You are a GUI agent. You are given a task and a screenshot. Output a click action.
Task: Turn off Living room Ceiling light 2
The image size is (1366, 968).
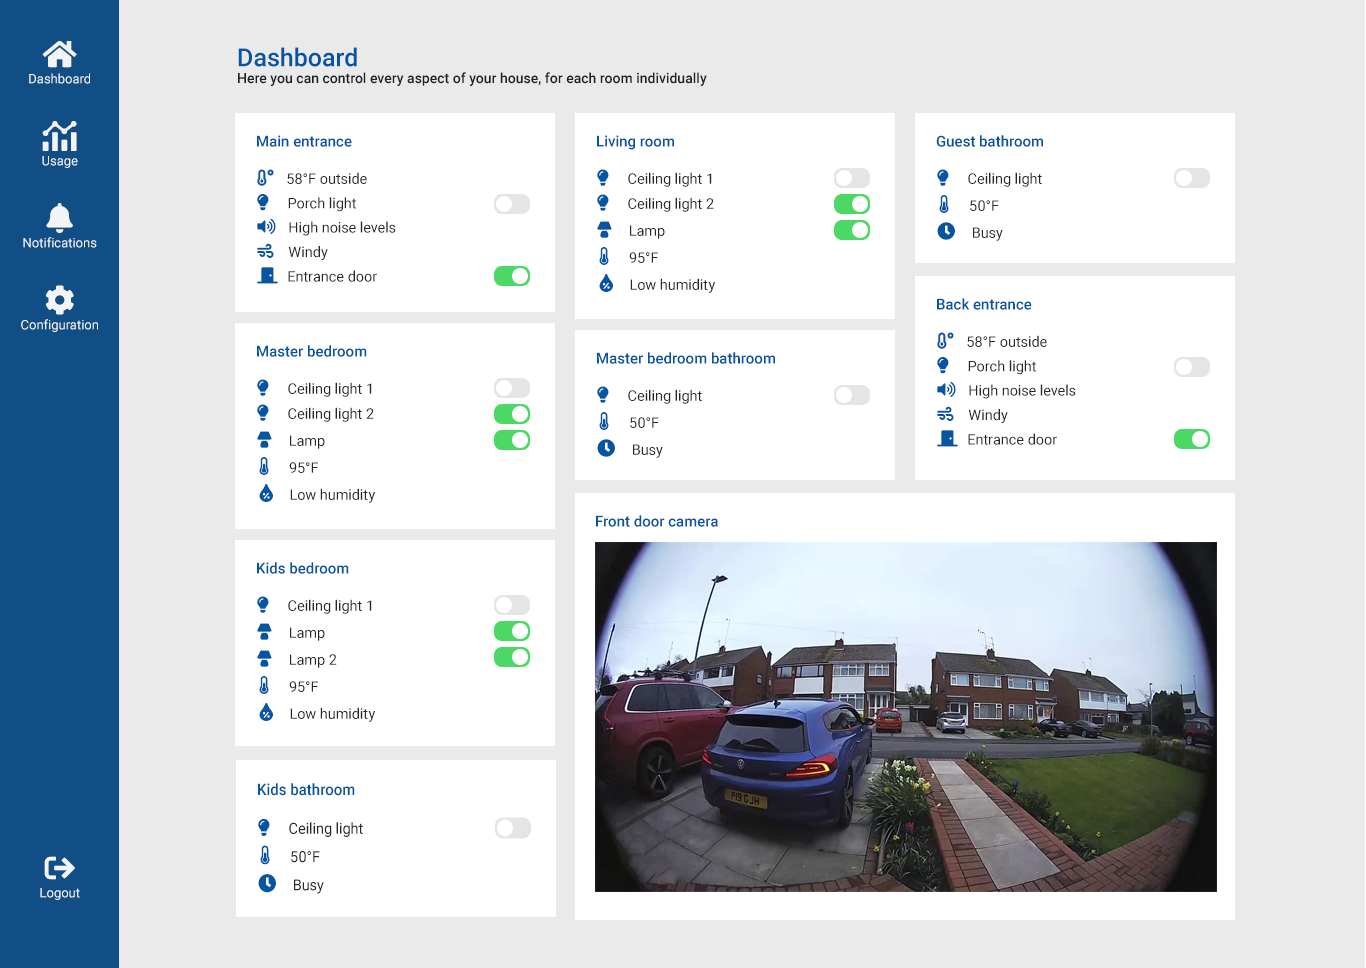851,204
